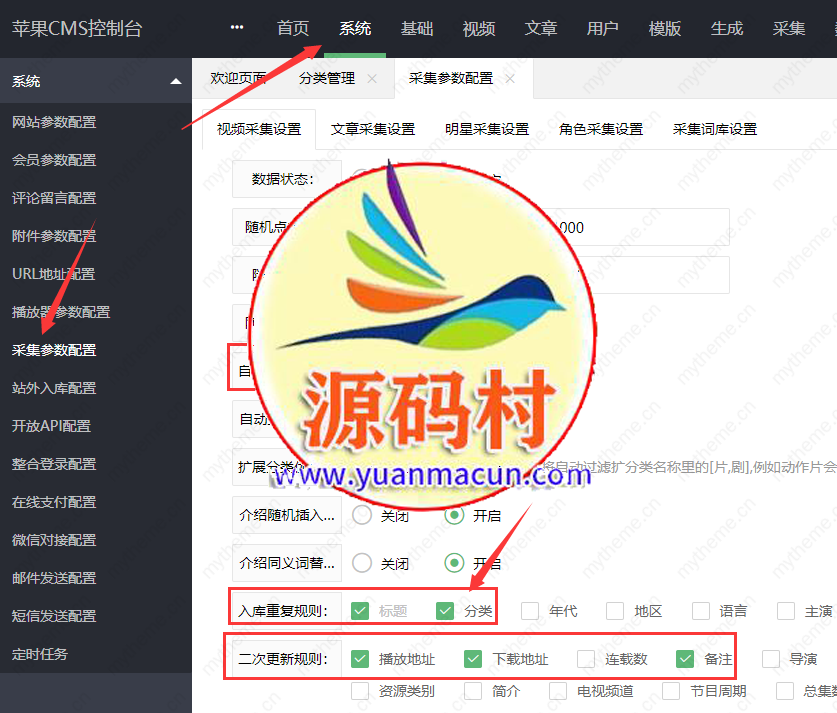Check the 年代 duplicate rule checkbox
This screenshot has height=713, width=837.
tap(530, 611)
